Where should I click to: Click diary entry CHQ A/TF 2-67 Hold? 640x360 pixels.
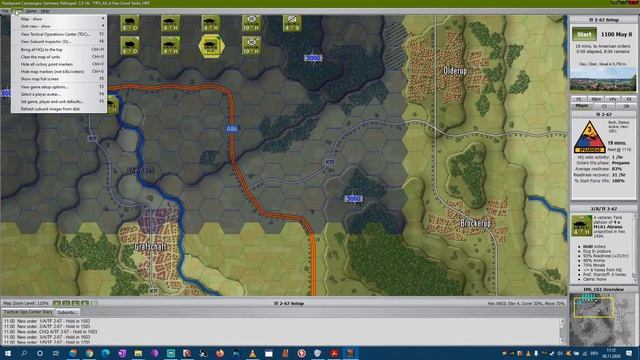[51, 332]
